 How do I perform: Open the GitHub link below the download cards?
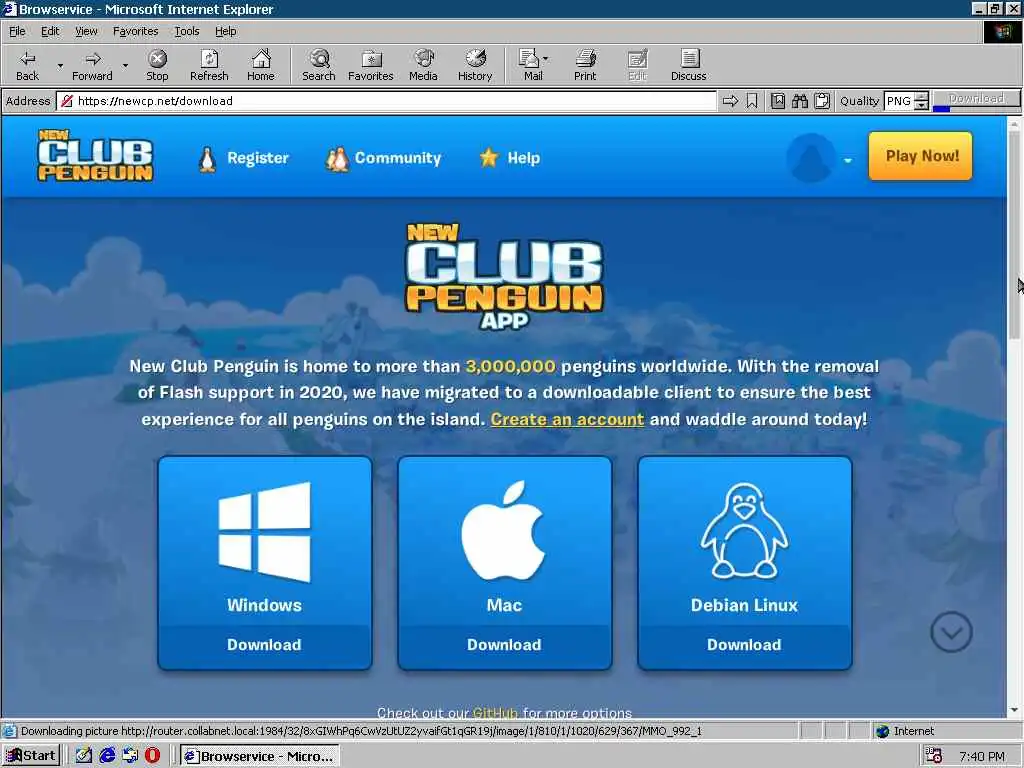494,712
